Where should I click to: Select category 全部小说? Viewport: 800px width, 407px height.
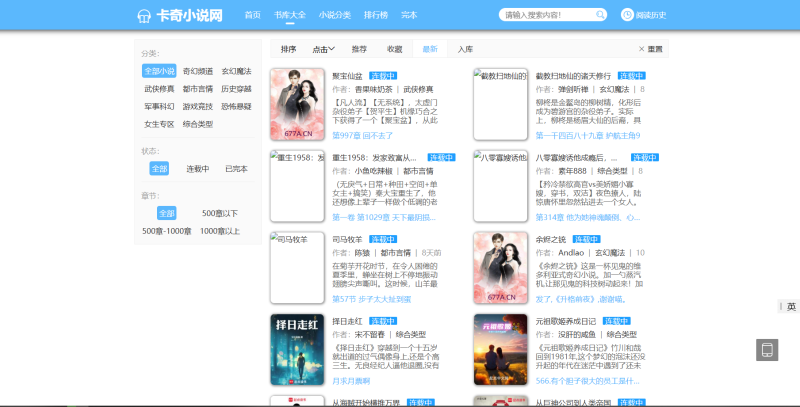point(159,71)
